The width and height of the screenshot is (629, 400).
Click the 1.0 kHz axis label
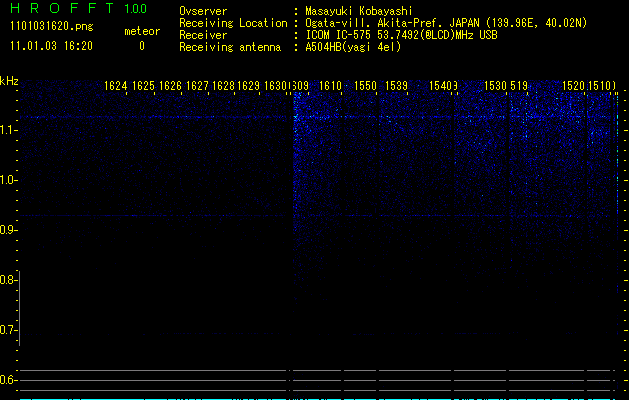(8, 180)
